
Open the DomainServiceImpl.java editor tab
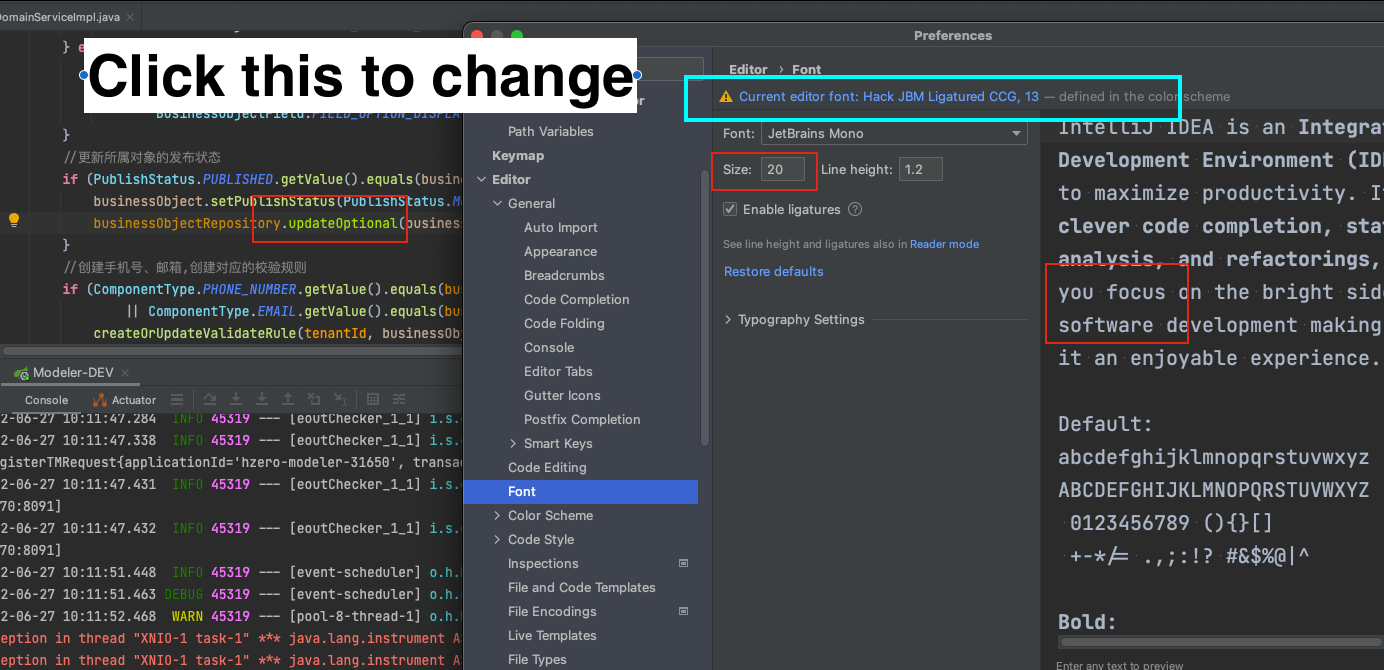[60, 16]
